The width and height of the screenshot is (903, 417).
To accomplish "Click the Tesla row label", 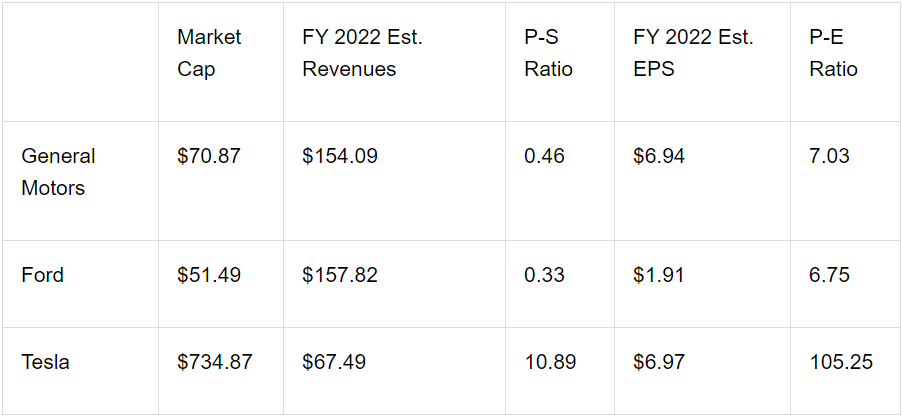I will click(x=45, y=362).
